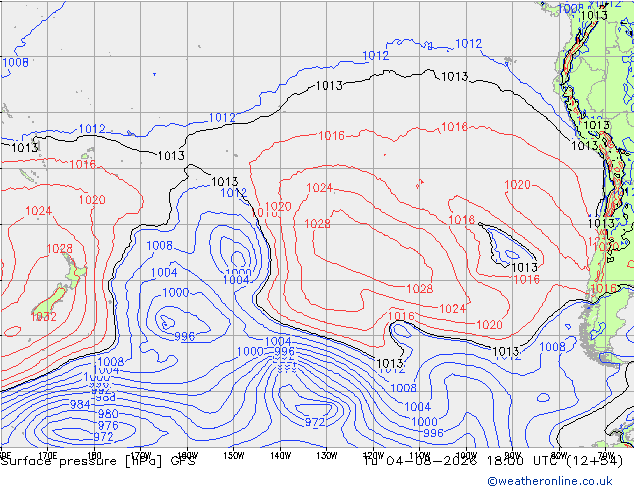Click New Zealand's North Island on the map
The image size is (634, 490).
tap(75, 272)
